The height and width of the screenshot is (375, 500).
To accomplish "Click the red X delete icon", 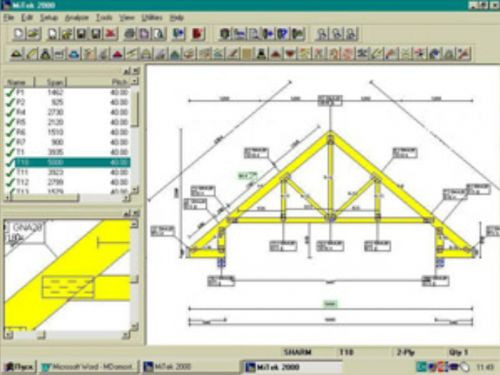I will [111, 34].
